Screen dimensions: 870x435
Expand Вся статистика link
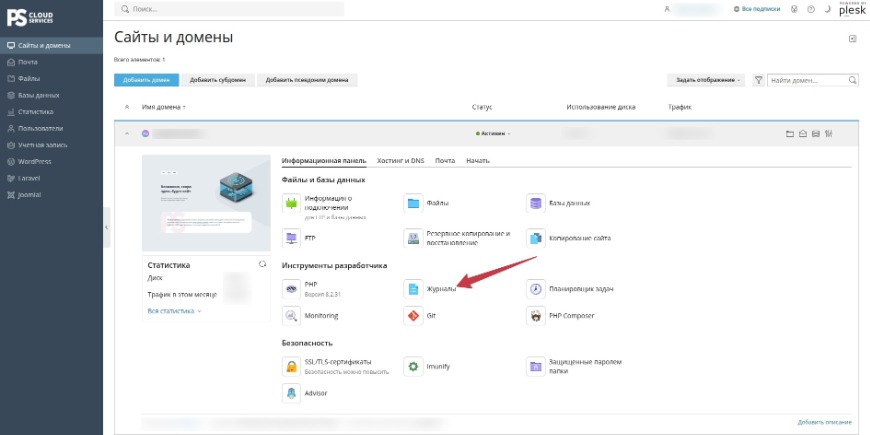[x=174, y=311]
